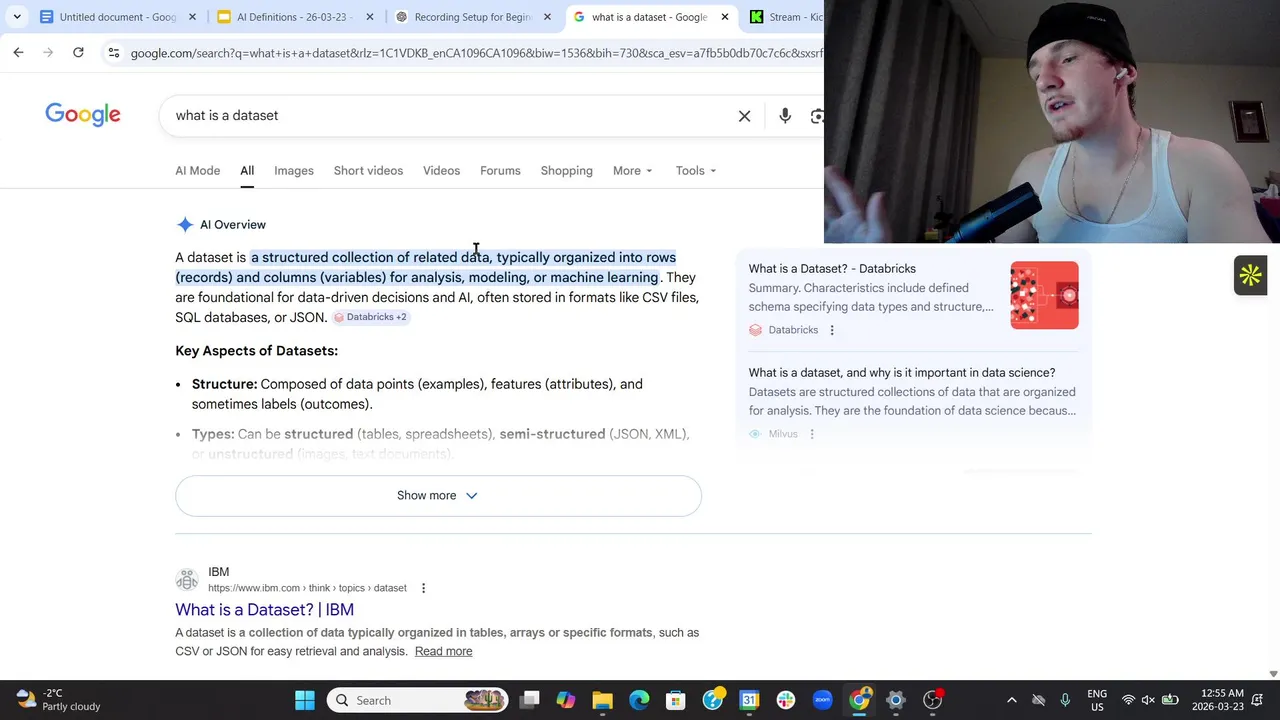Close the AI Definitions tab
Screen dimensions: 1280x720
369,17
